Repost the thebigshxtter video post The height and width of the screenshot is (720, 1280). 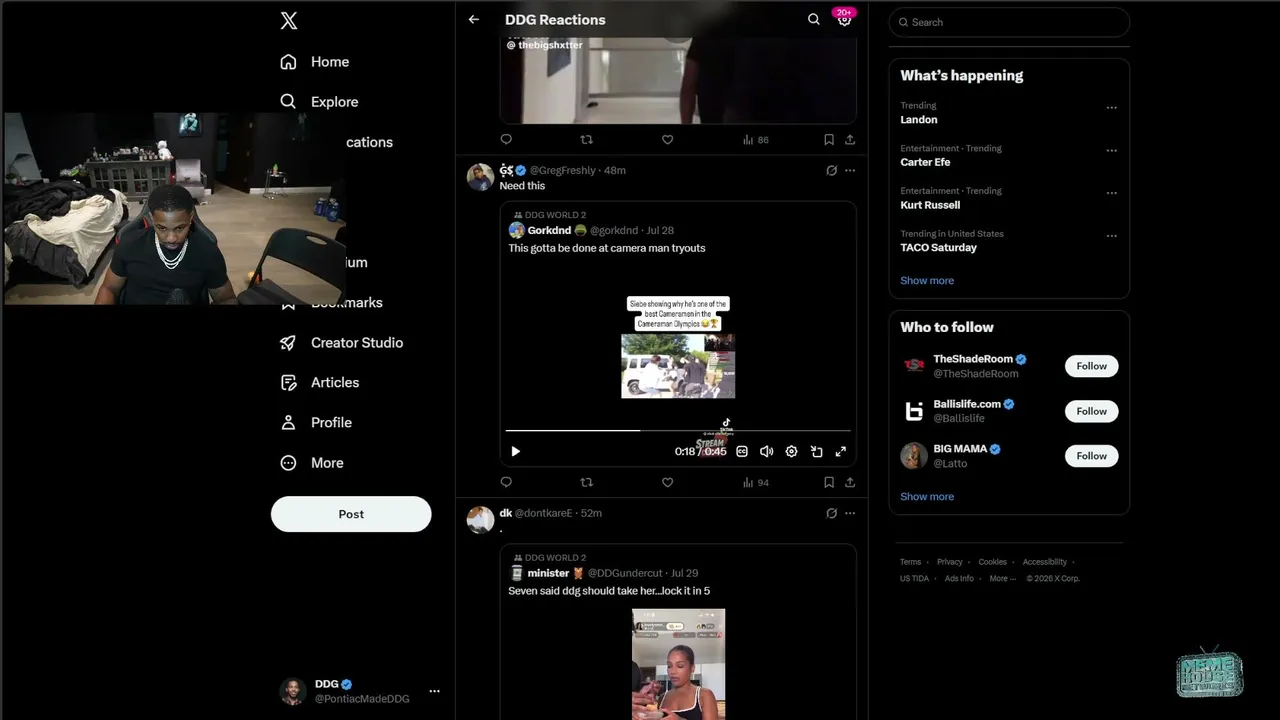587,140
